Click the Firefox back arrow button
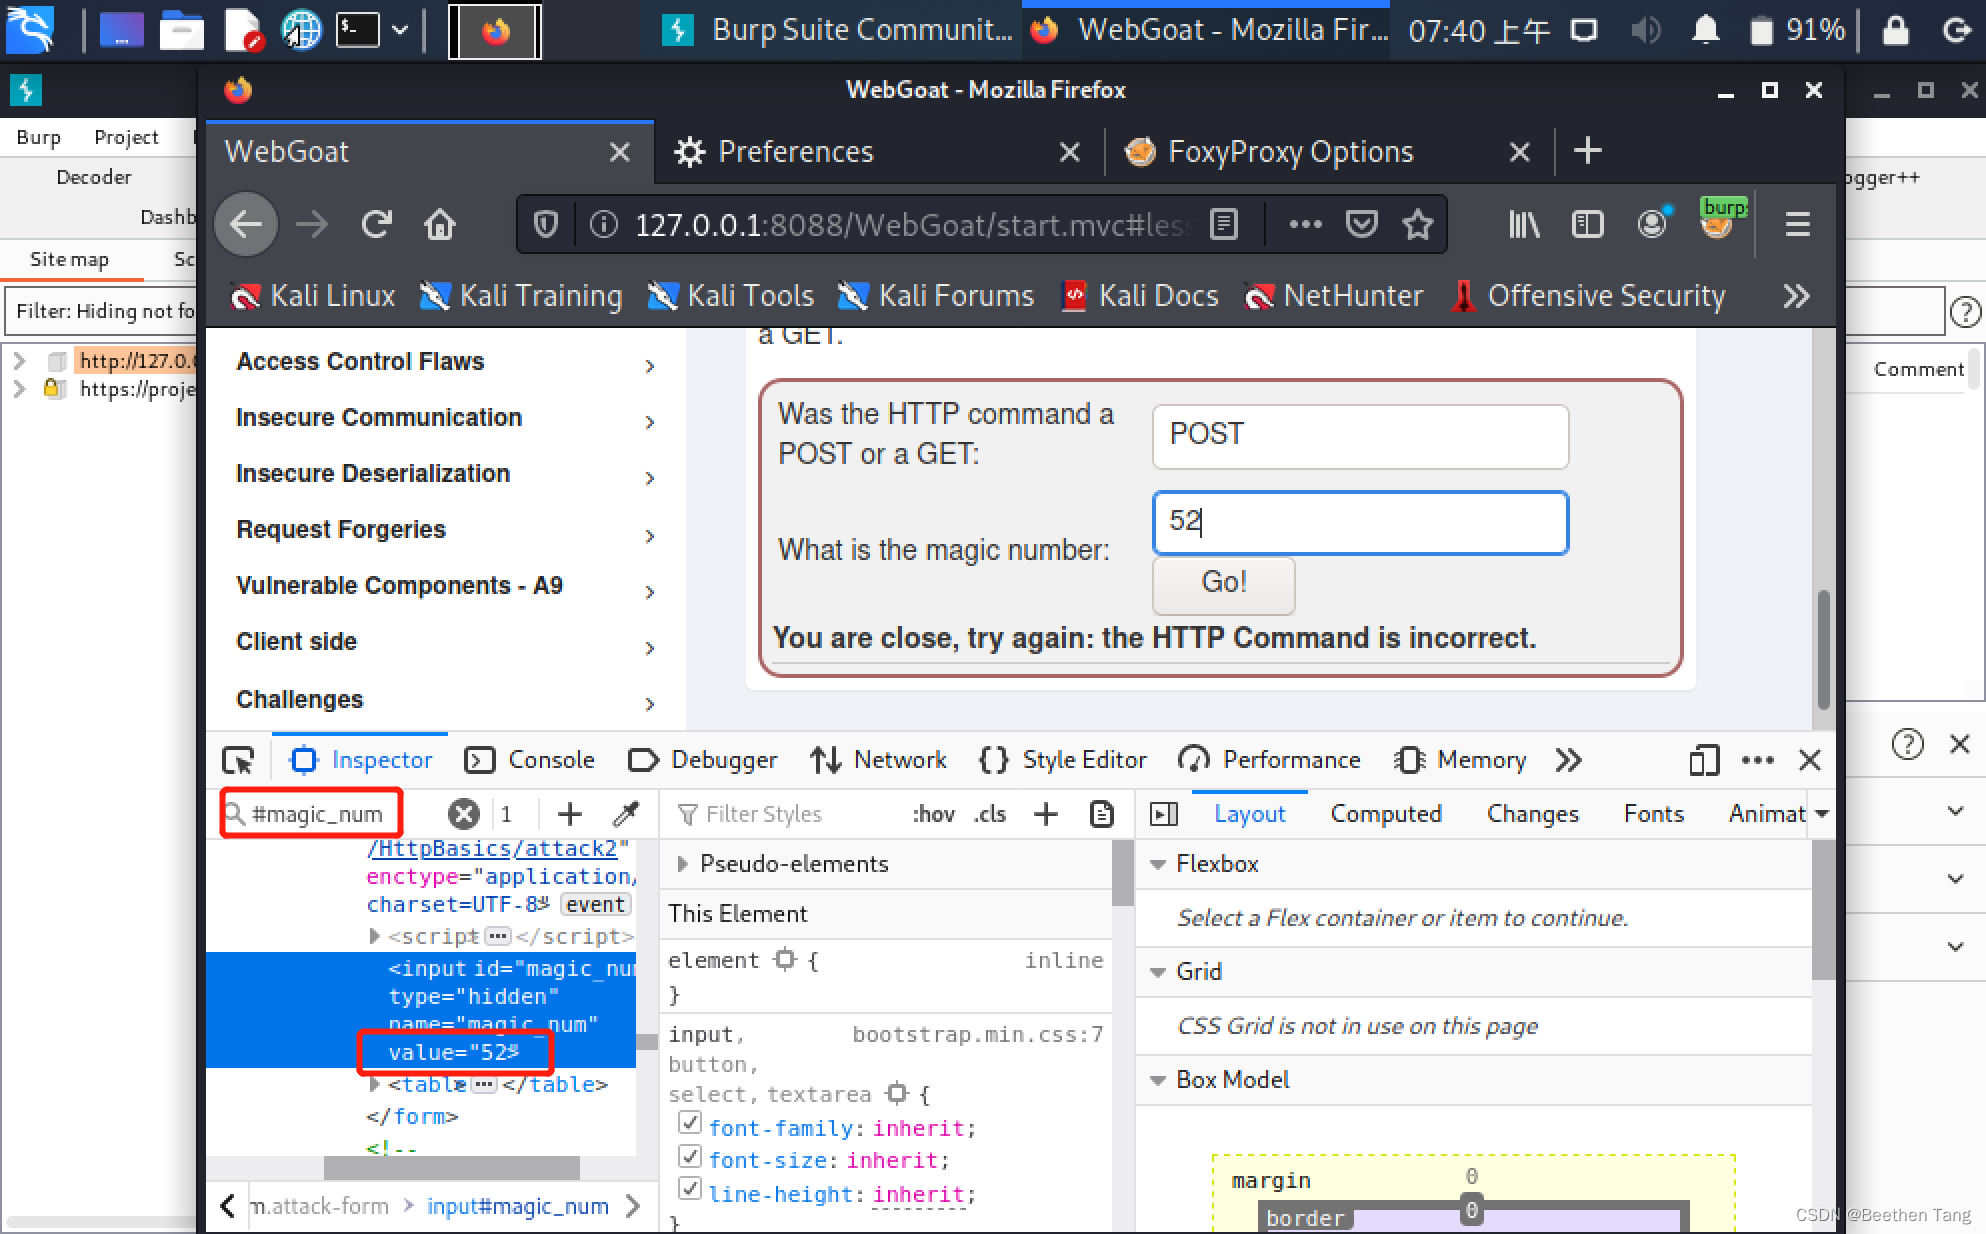This screenshot has width=1986, height=1234. (246, 224)
